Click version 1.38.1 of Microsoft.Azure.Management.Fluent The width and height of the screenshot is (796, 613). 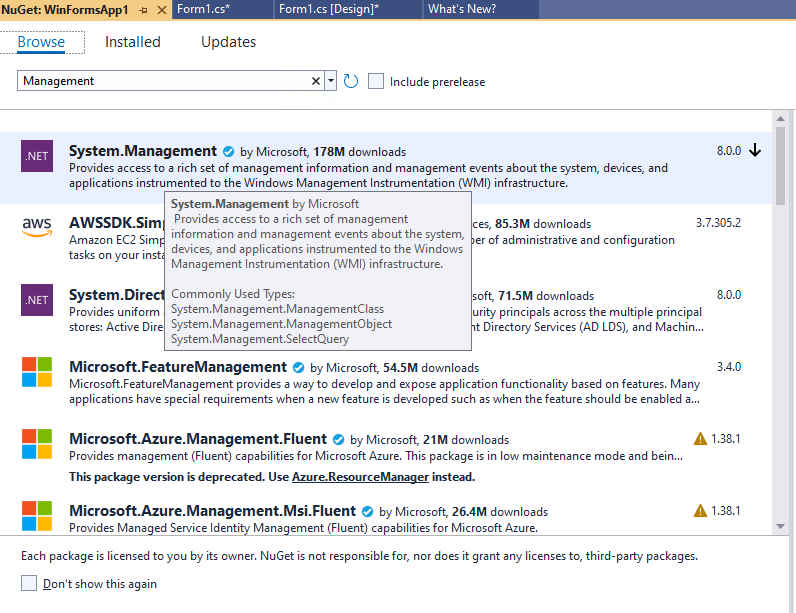[725, 439]
